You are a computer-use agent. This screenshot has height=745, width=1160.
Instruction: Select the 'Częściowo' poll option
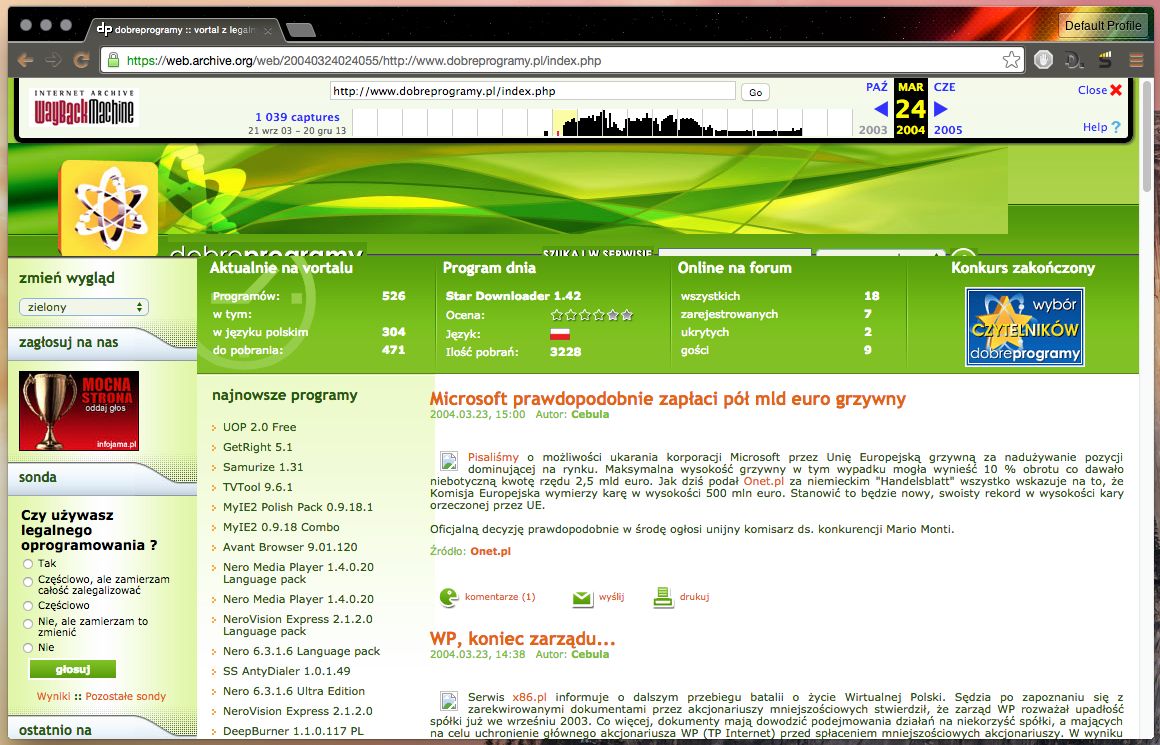pyautogui.click(x=28, y=605)
